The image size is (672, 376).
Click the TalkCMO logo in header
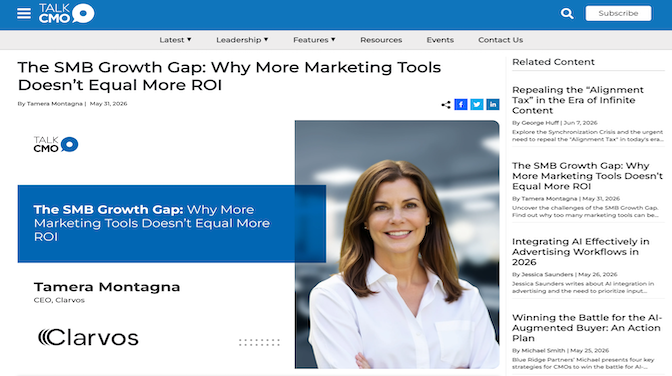[66, 13]
